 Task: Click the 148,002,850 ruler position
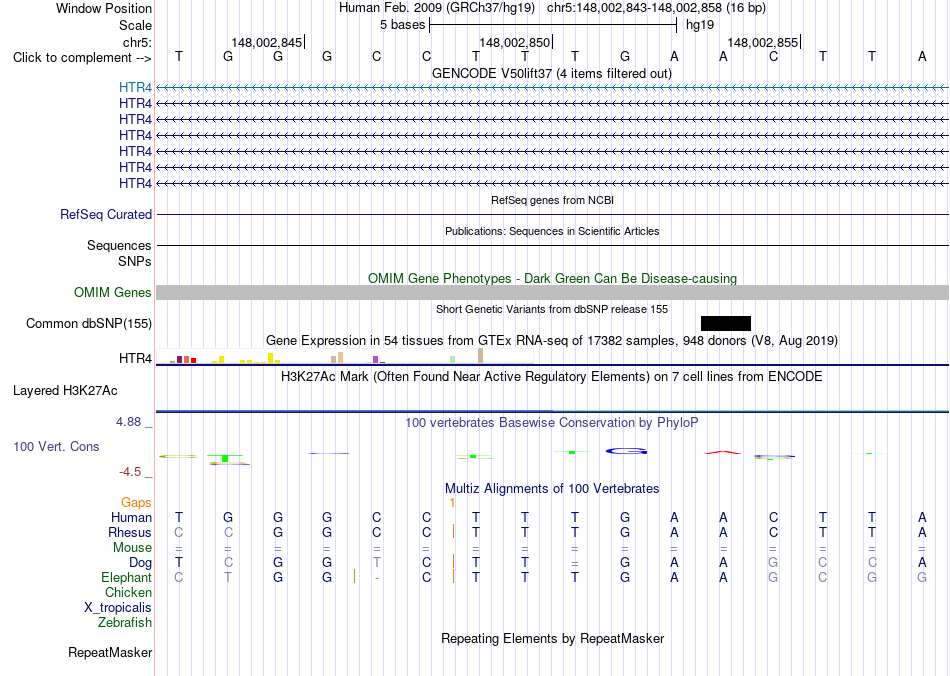[514, 42]
